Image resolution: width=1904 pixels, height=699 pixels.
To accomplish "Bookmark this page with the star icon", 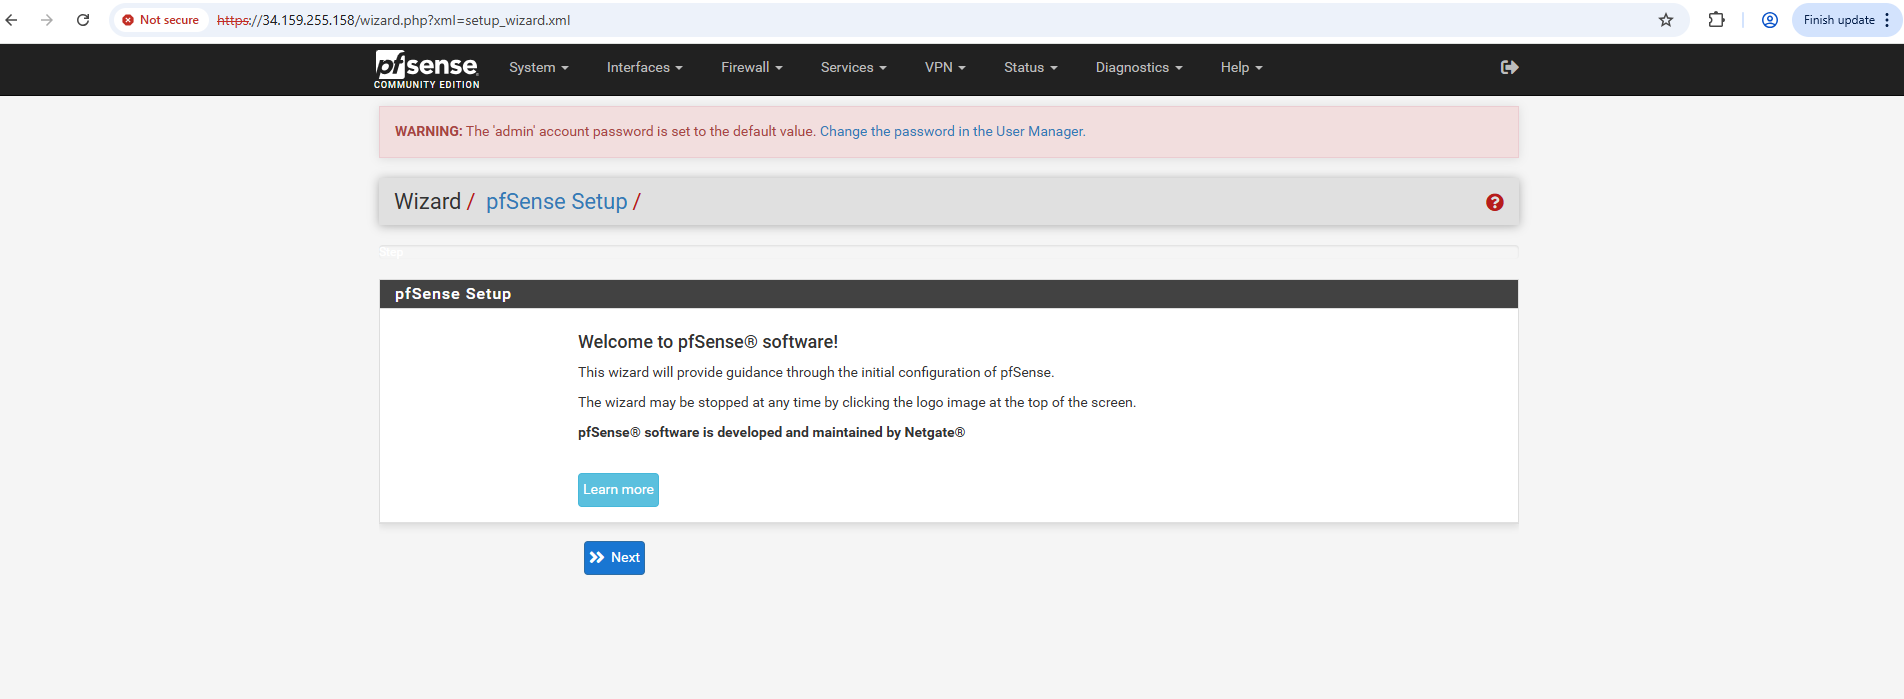I will tap(1665, 20).
